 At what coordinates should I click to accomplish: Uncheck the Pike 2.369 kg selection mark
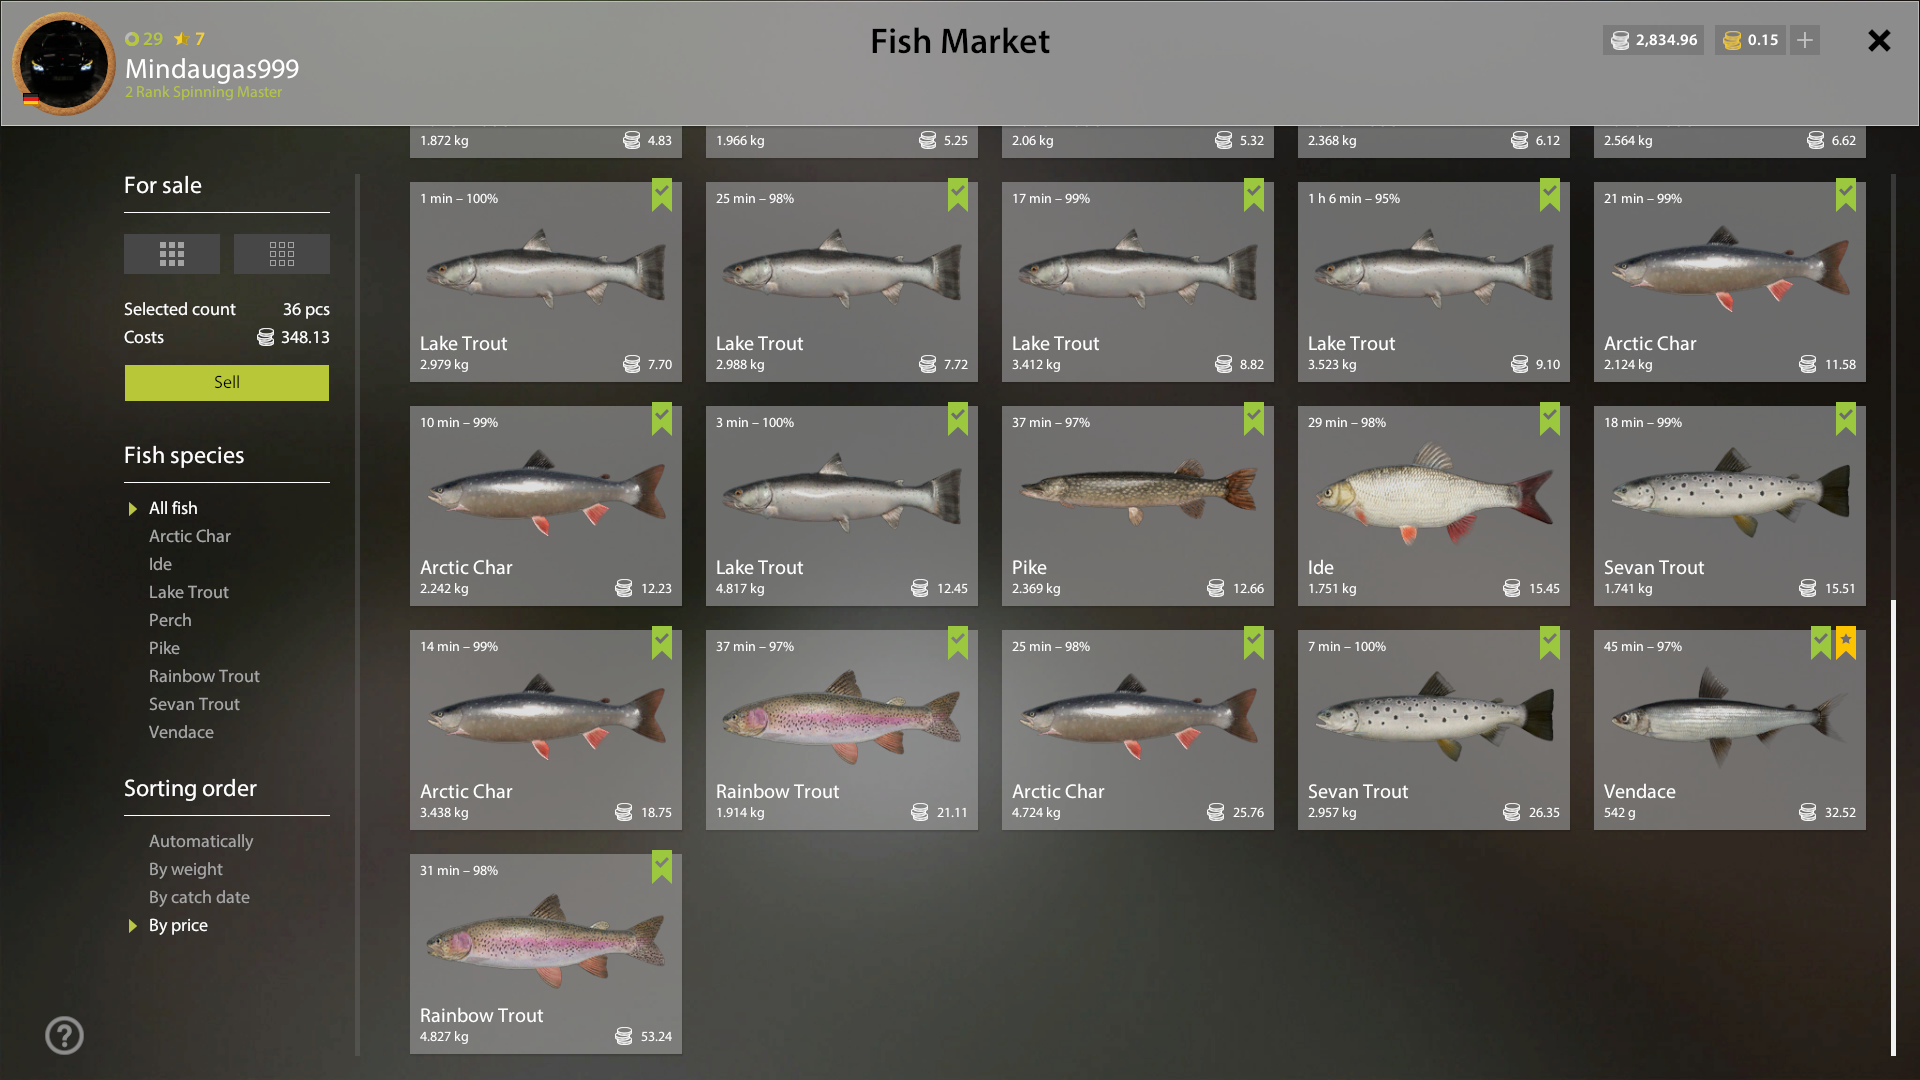click(x=1254, y=419)
